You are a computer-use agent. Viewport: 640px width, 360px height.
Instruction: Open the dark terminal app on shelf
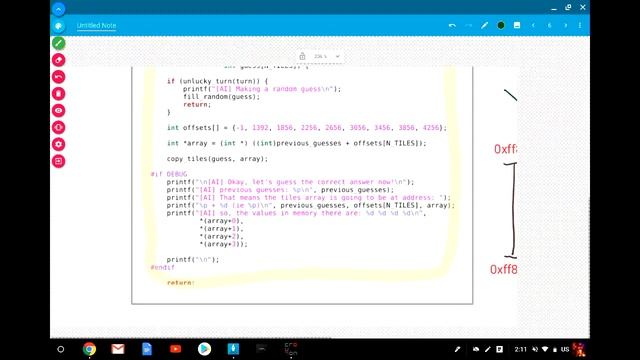(262, 349)
